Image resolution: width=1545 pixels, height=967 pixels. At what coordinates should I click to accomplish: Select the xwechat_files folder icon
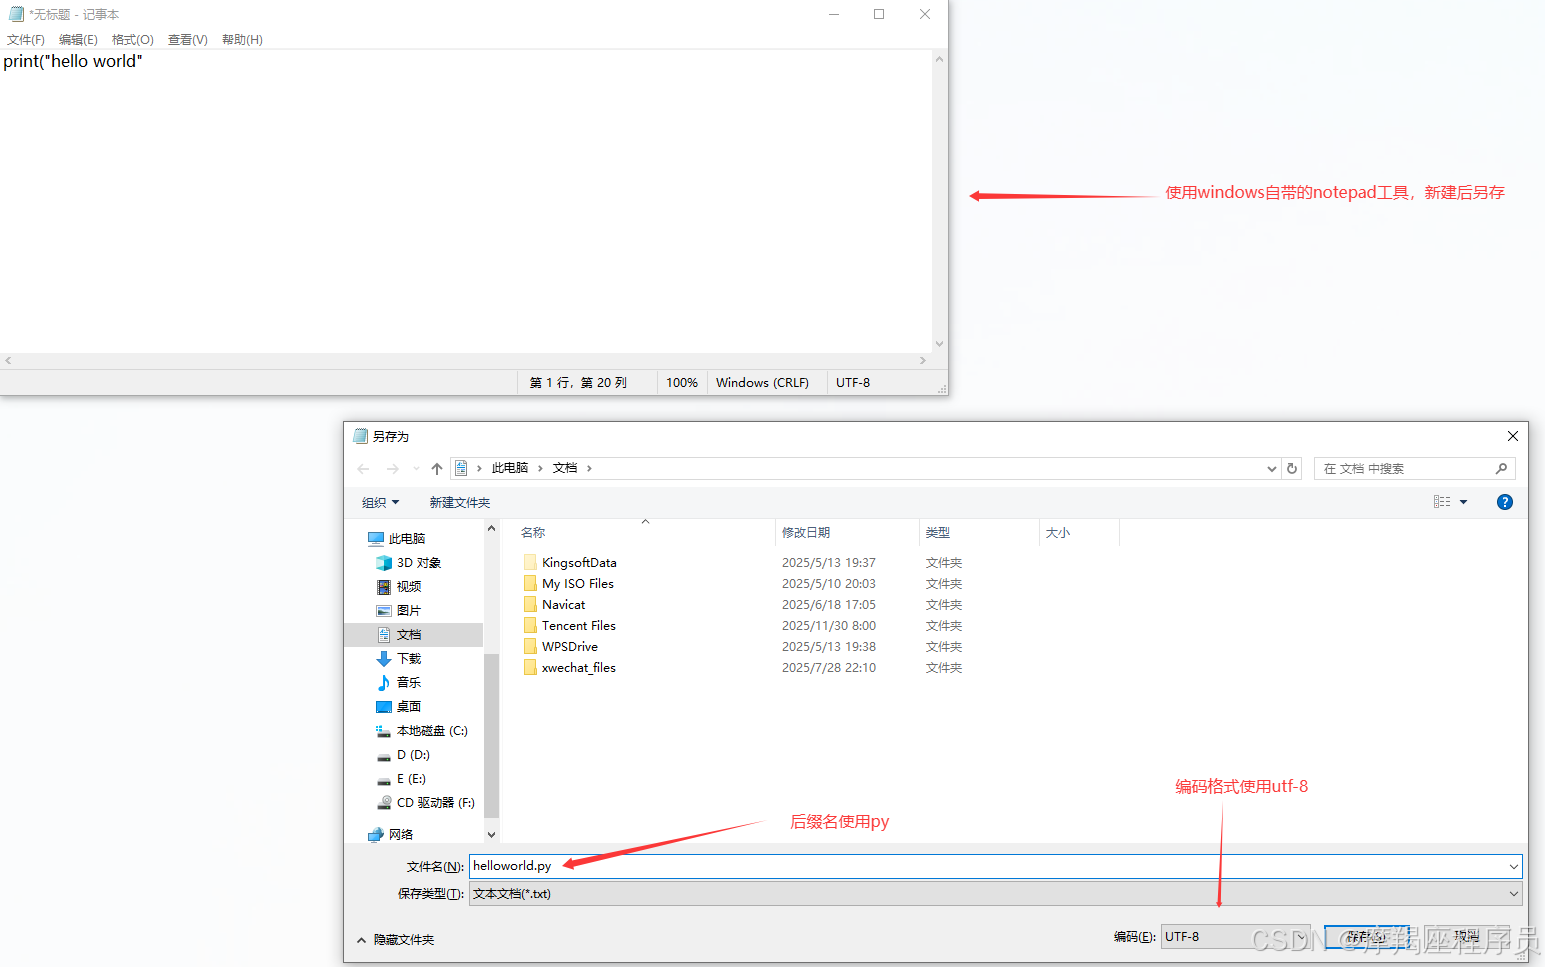(x=530, y=668)
